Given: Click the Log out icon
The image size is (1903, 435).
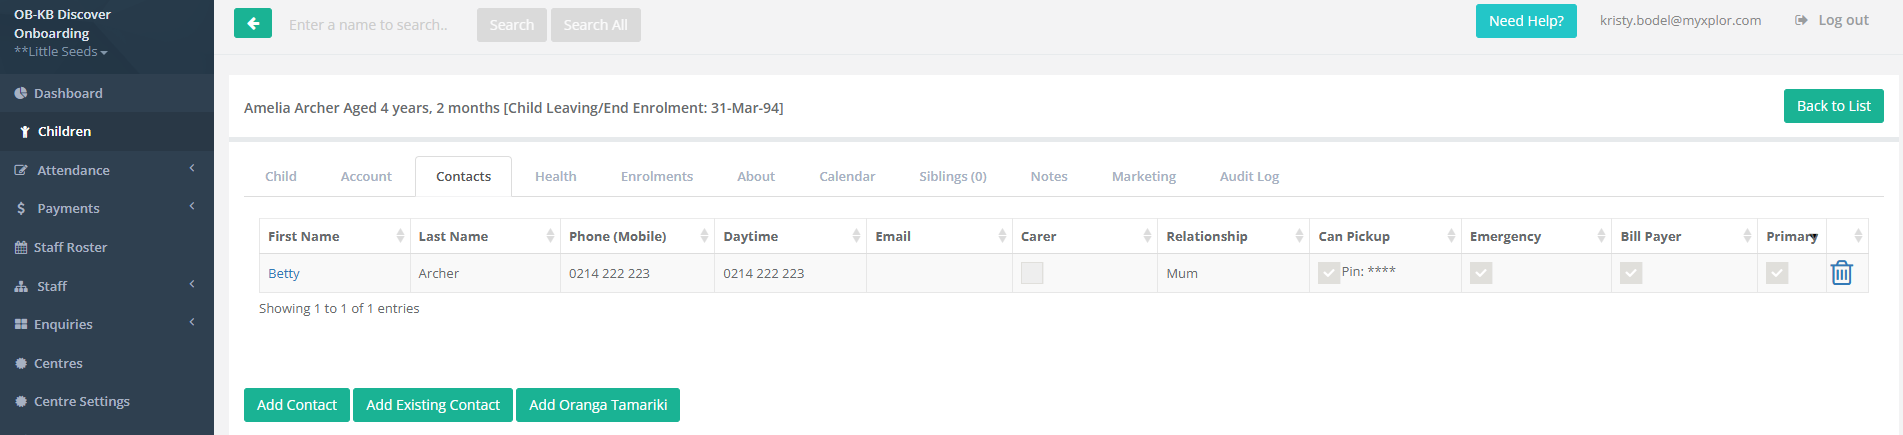Looking at the screenshot, I should (x=1801, y=20).
